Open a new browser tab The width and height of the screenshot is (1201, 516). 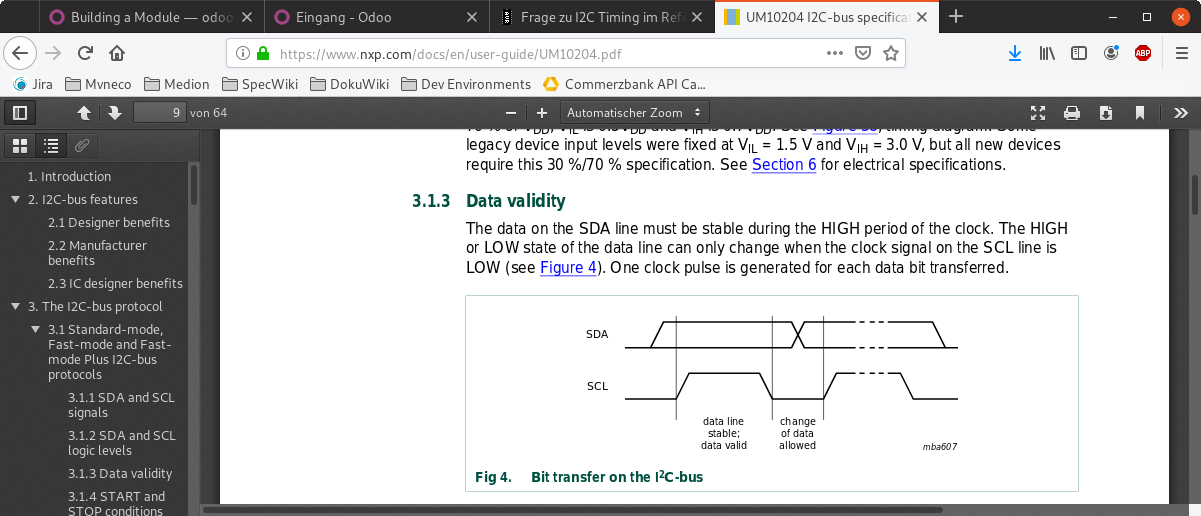[x=956, y=16]
